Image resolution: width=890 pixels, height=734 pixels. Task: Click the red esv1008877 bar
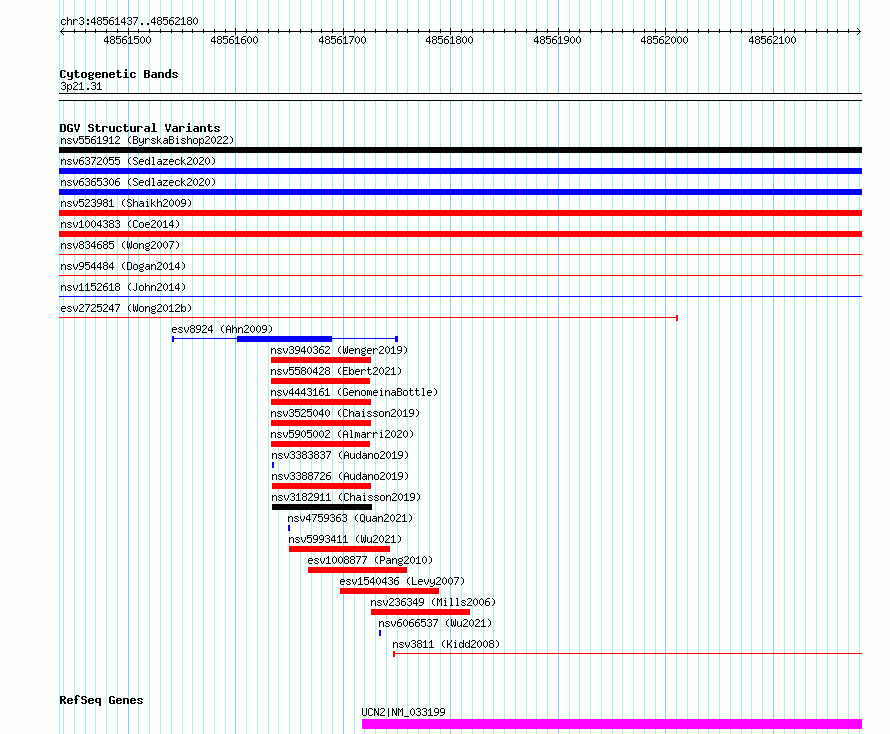[x=358, y=570]
